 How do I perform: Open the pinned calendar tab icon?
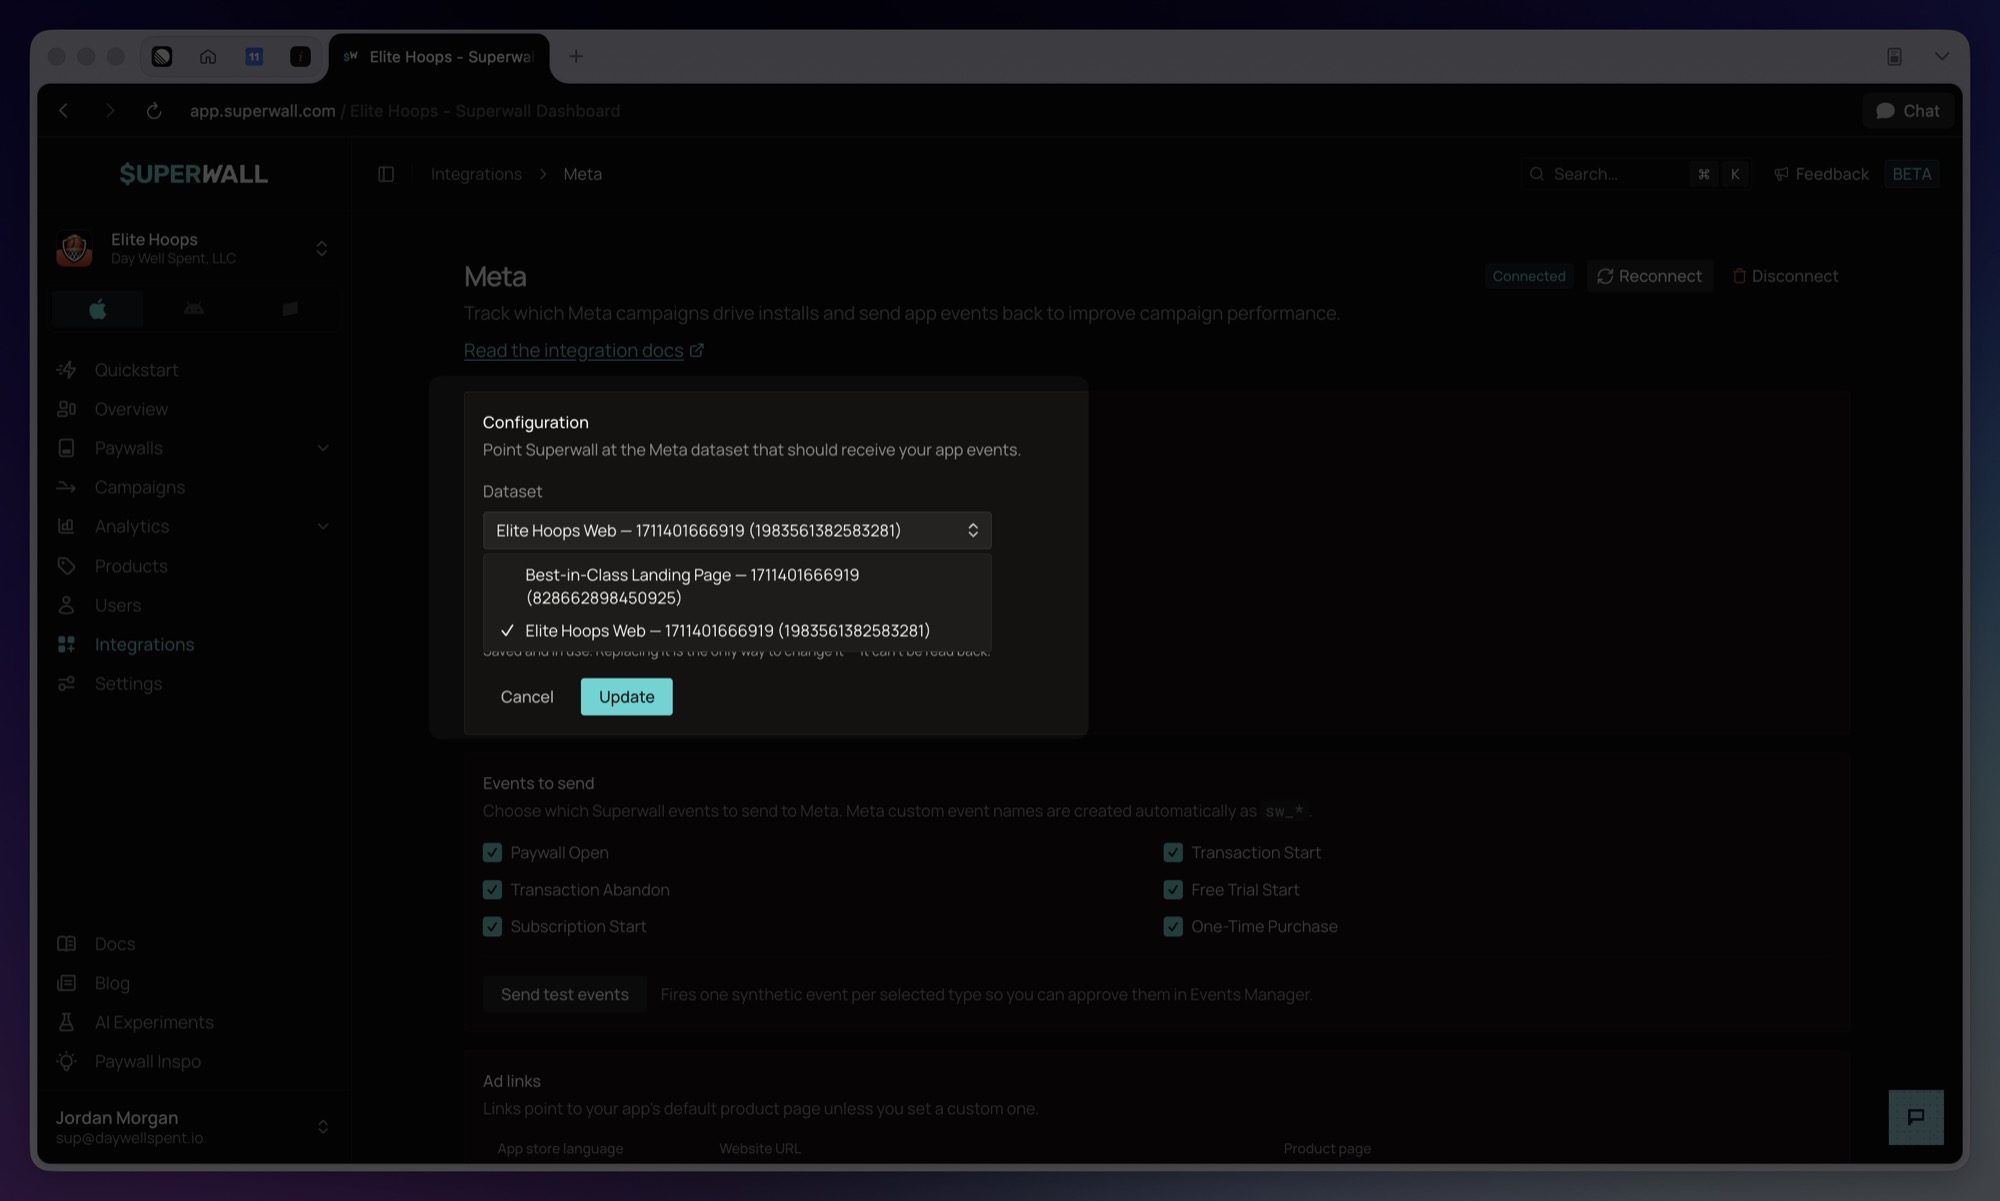click(x=254, y=57)
